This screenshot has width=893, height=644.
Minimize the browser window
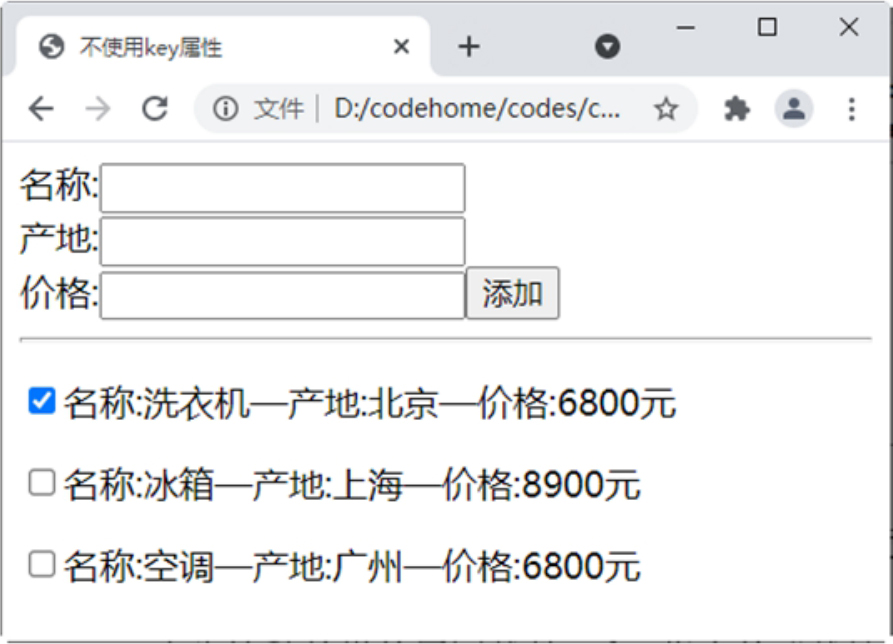click(686, 27)
